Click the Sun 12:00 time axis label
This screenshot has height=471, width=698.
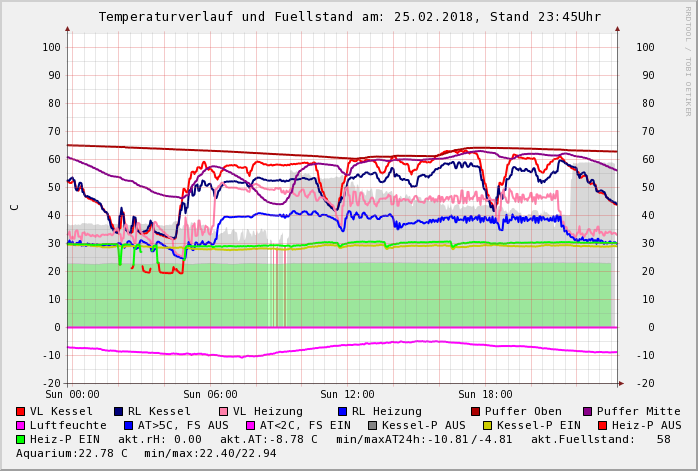(346, 394)
